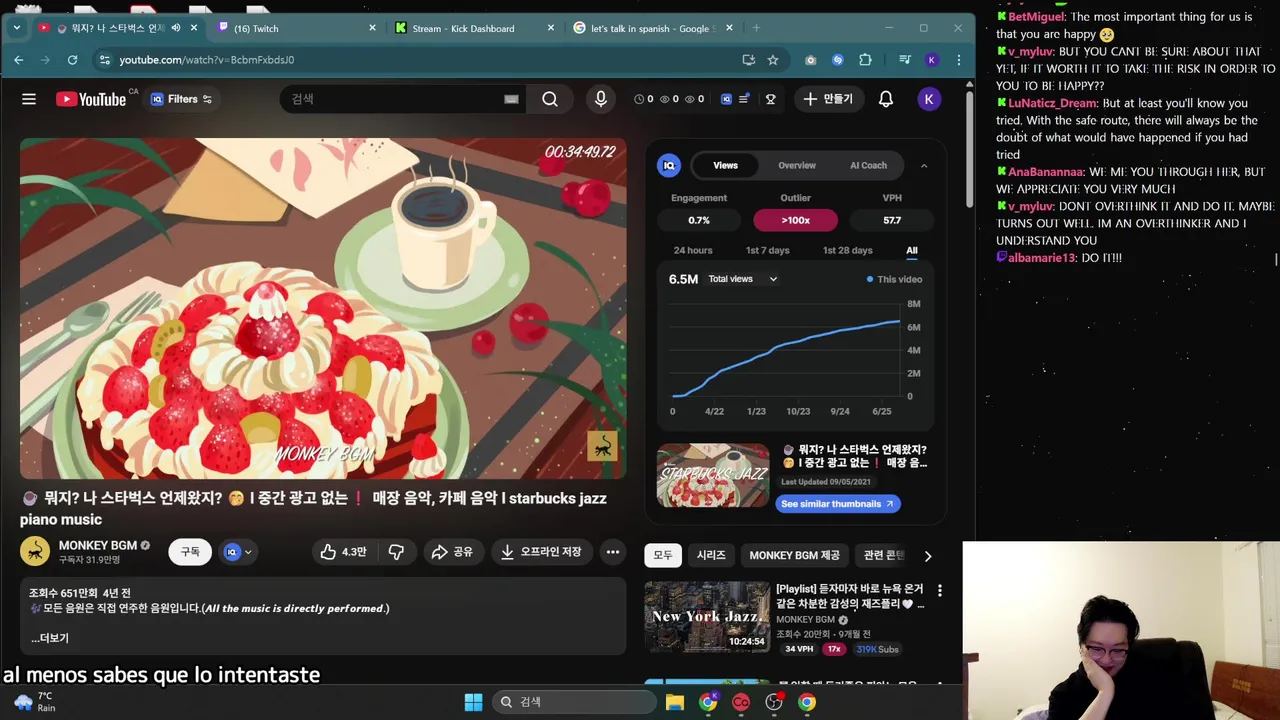Start voice search with the microphone
The width and height of the screenshot is (1280, 720).
click(x=600, y=99)
